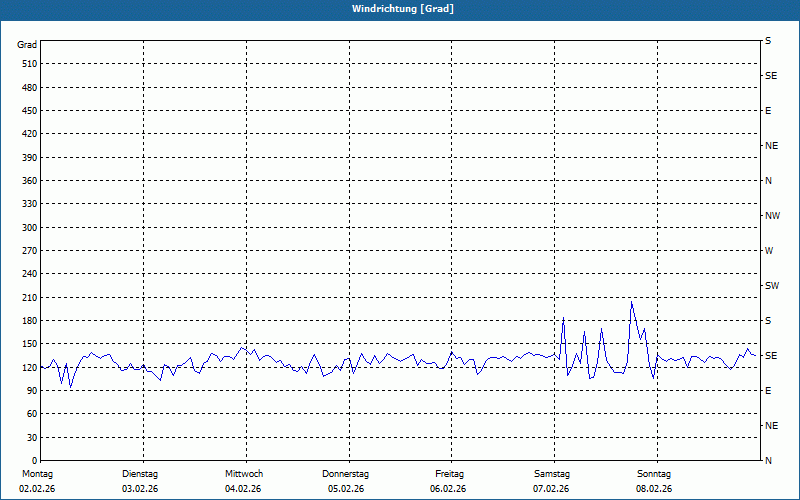Click the 04.02.26 date label

[243, 489]
